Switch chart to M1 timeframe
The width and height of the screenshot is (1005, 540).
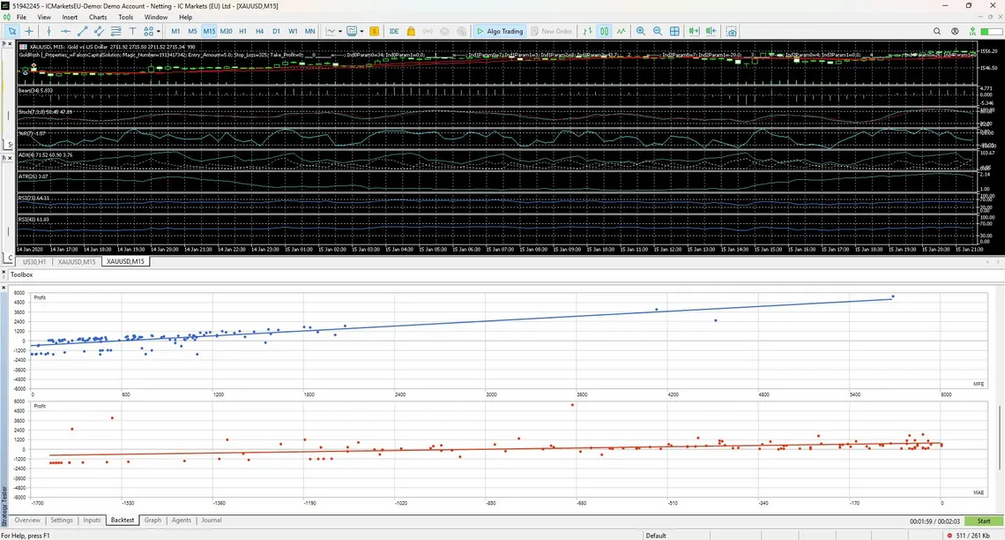click(176, 31)
